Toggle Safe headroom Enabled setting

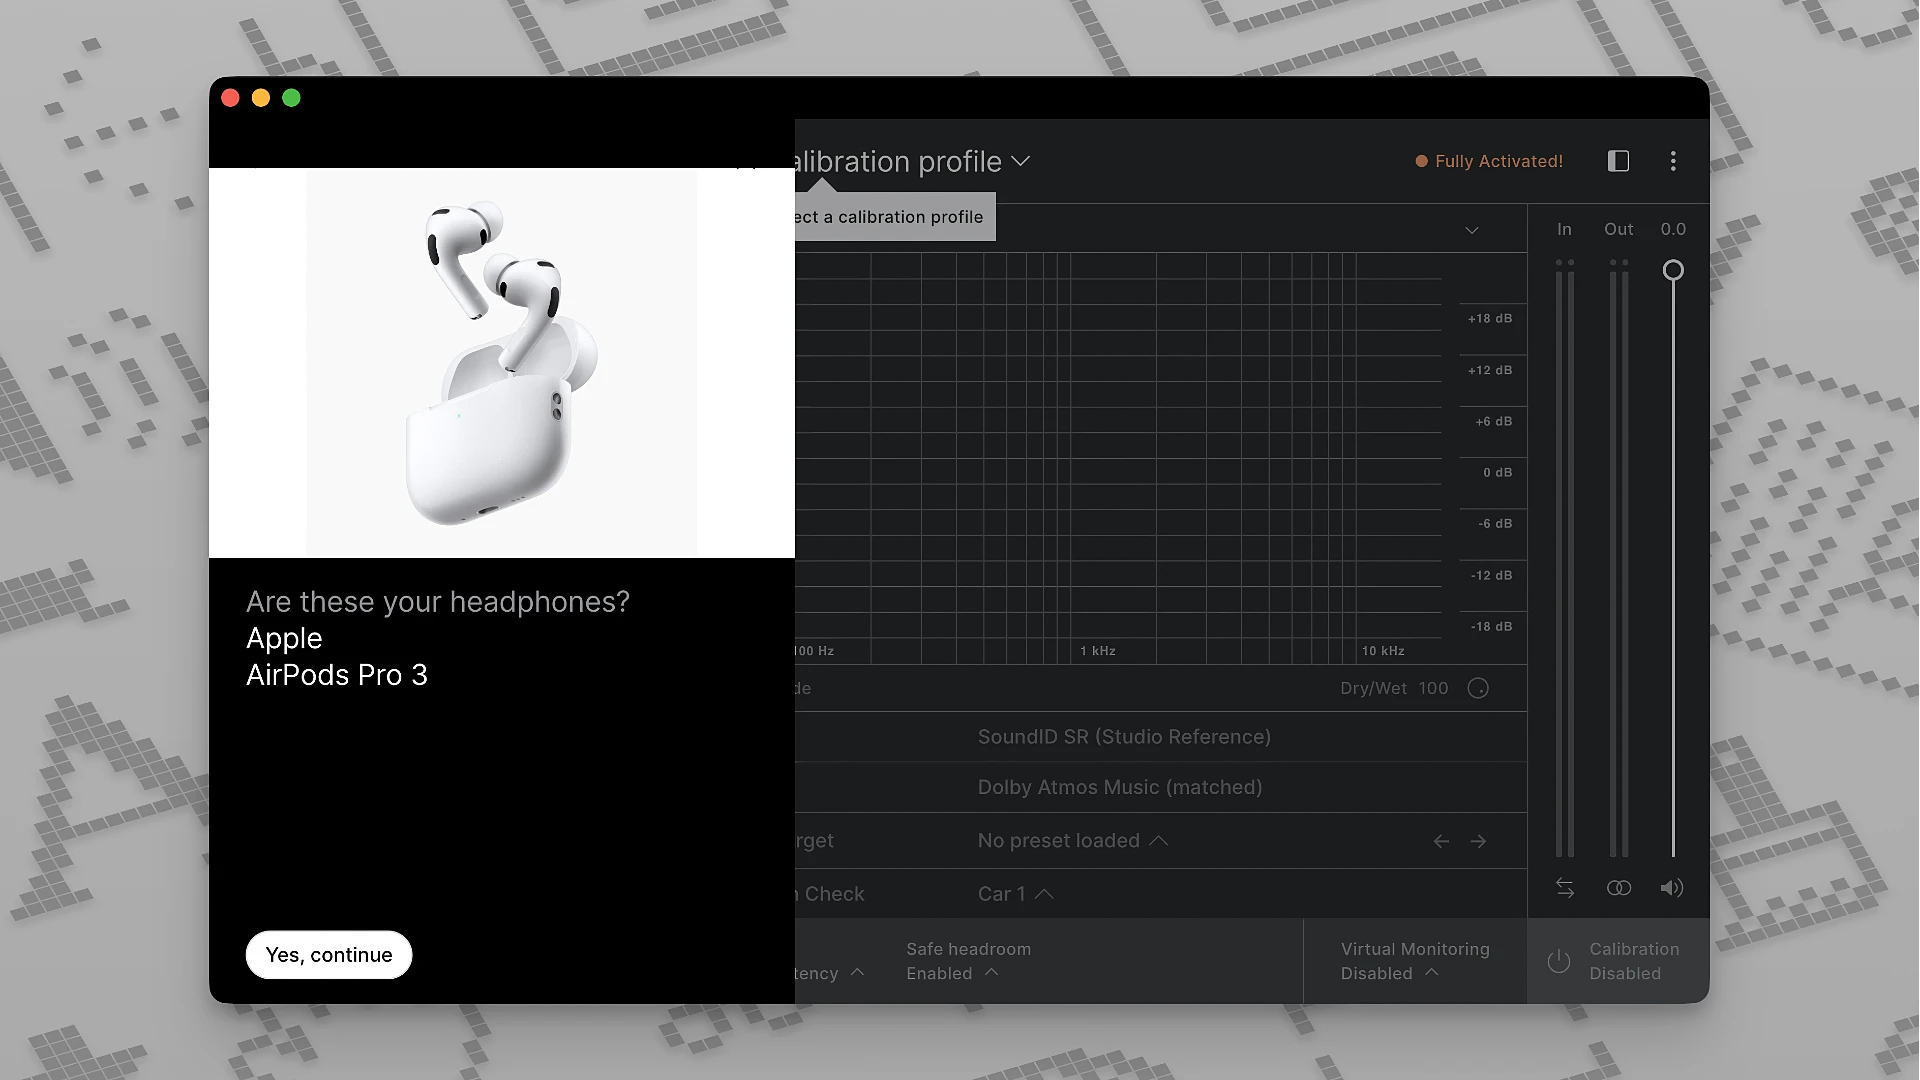coord(967,961)
